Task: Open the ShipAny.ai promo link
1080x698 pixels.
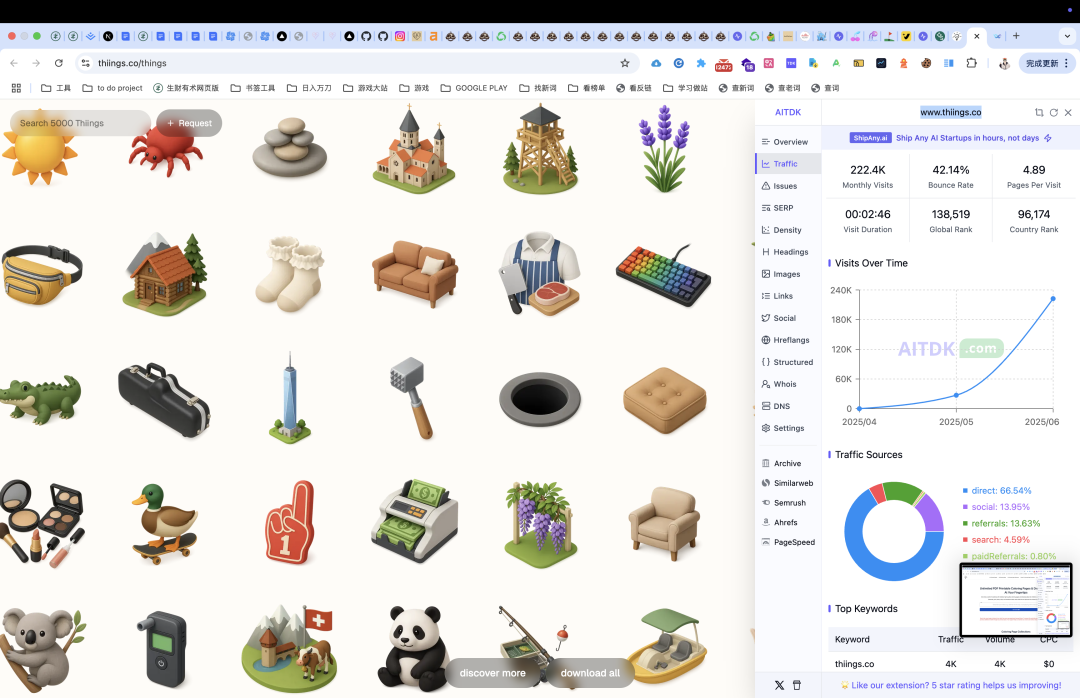Action: (951, 138)
